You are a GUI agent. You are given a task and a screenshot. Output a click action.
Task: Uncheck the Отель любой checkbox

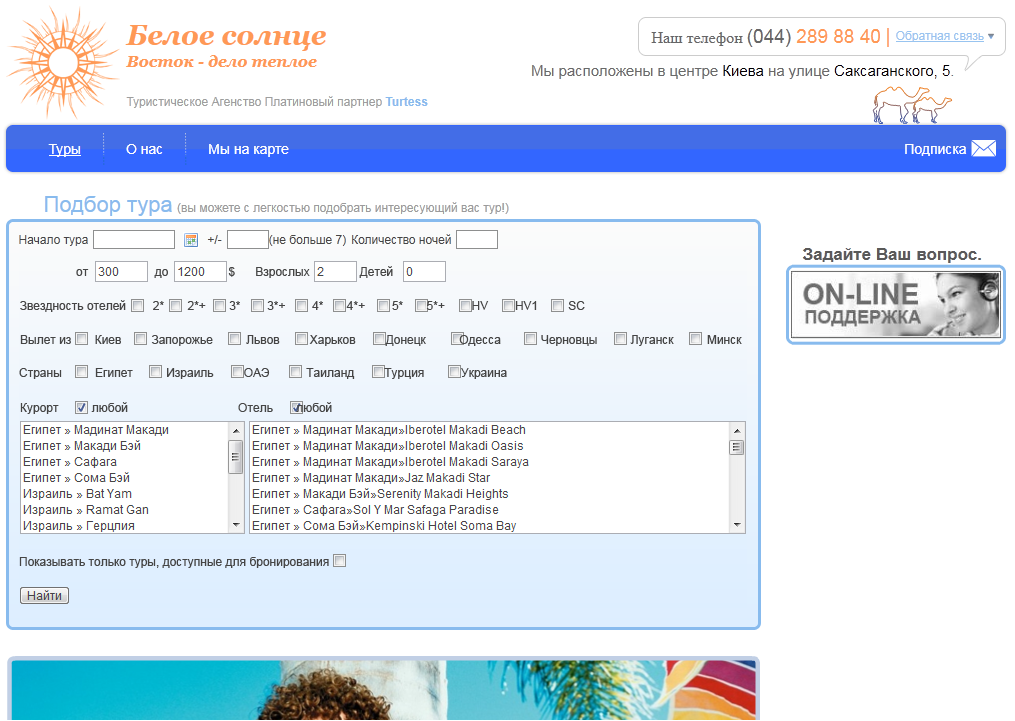(296, 407)
